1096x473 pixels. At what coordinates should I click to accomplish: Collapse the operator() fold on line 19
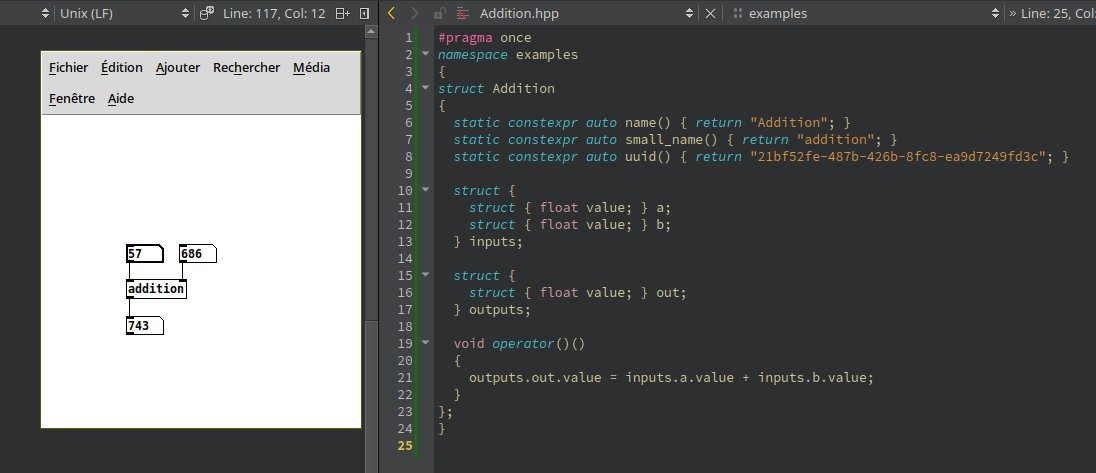(x=425, y=343)
